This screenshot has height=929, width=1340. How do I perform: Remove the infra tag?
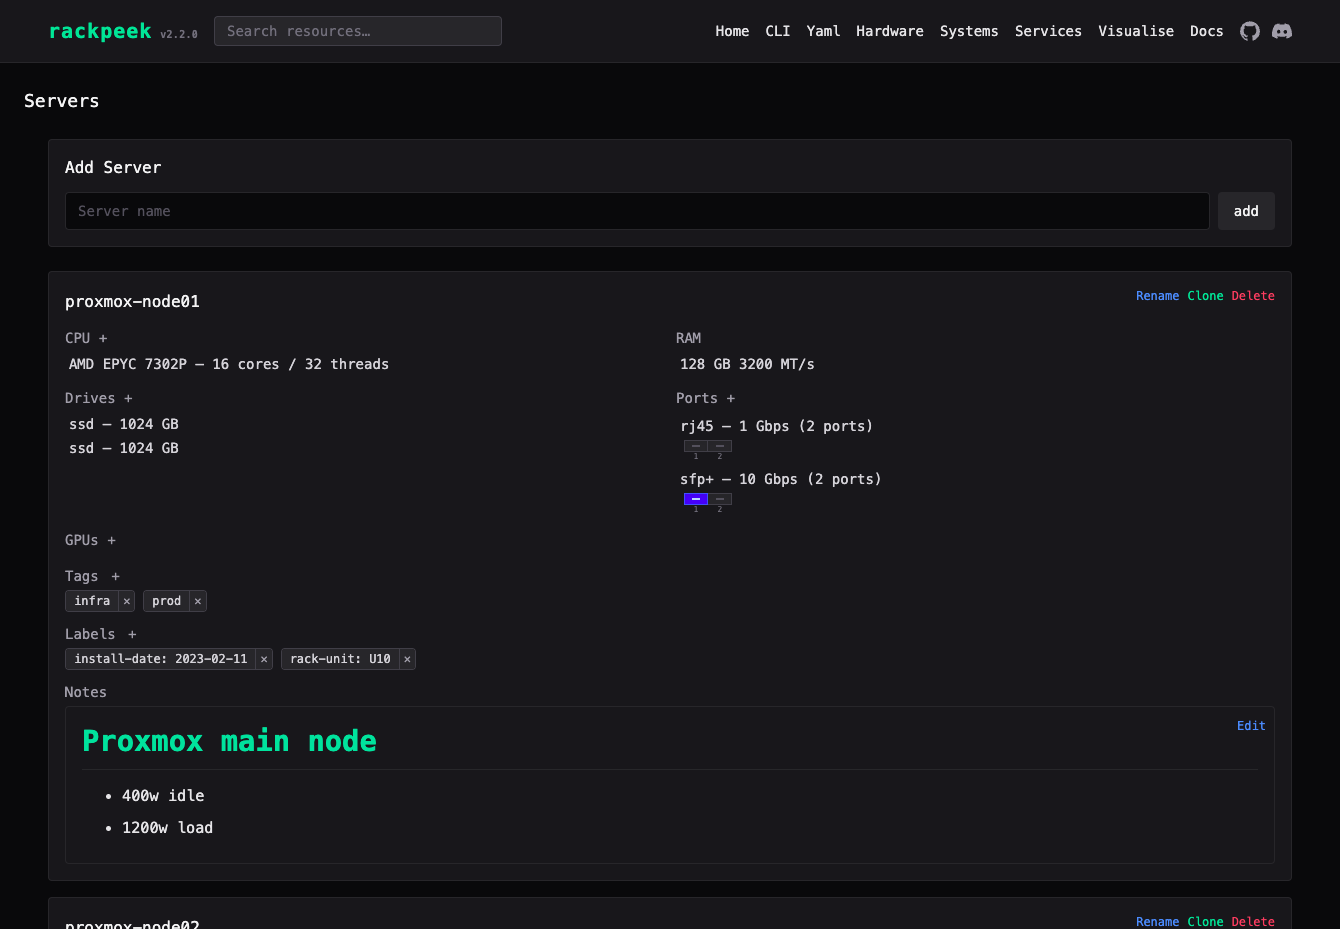click(127, 601)
